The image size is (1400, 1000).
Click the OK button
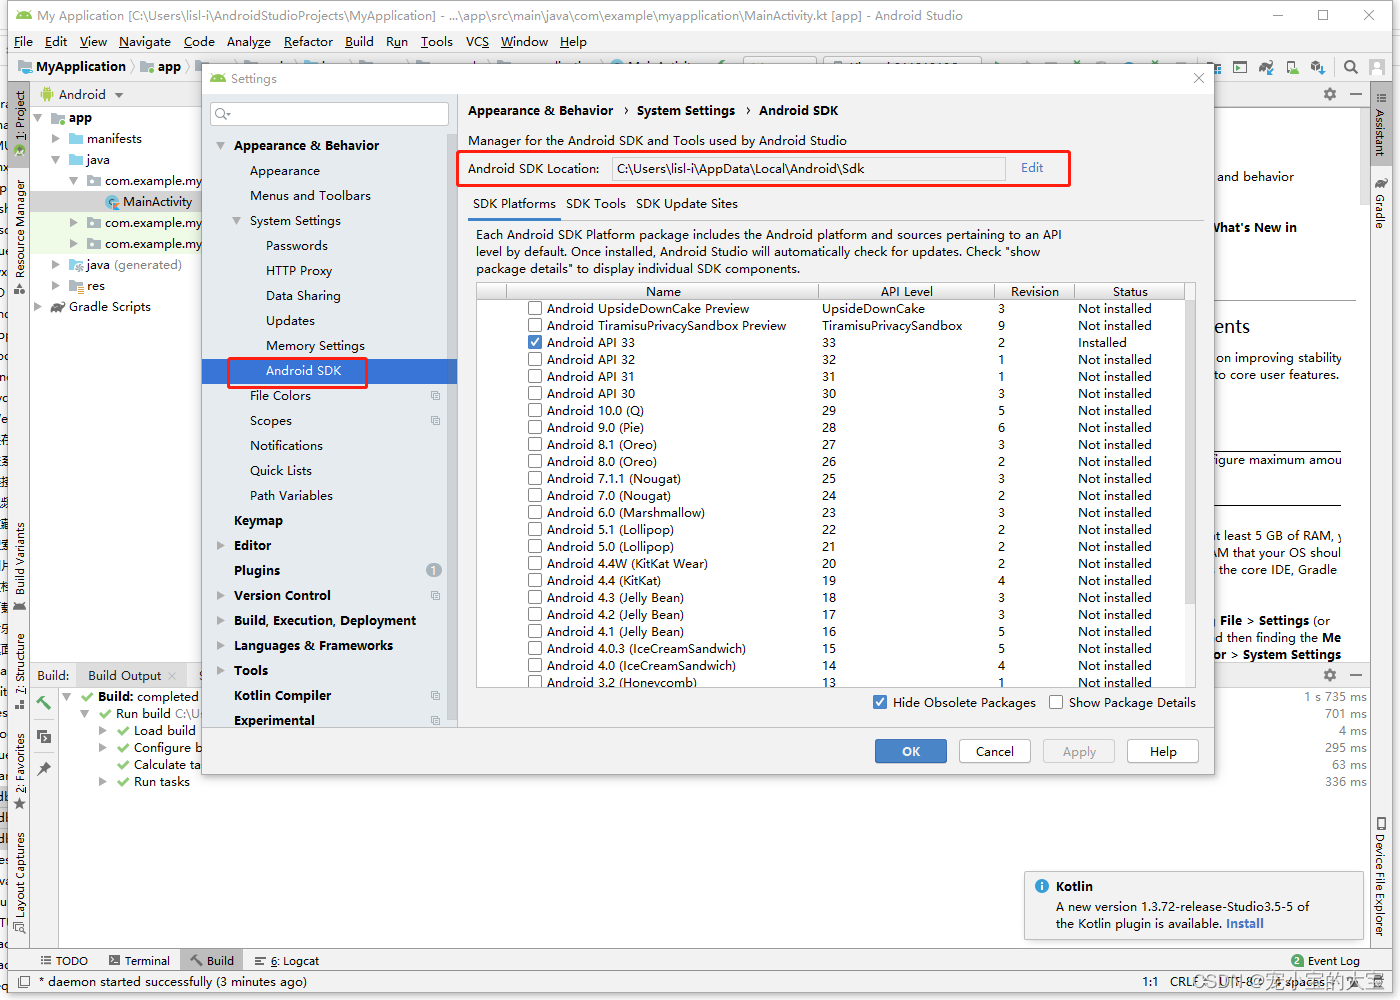(x=911, y=752)
